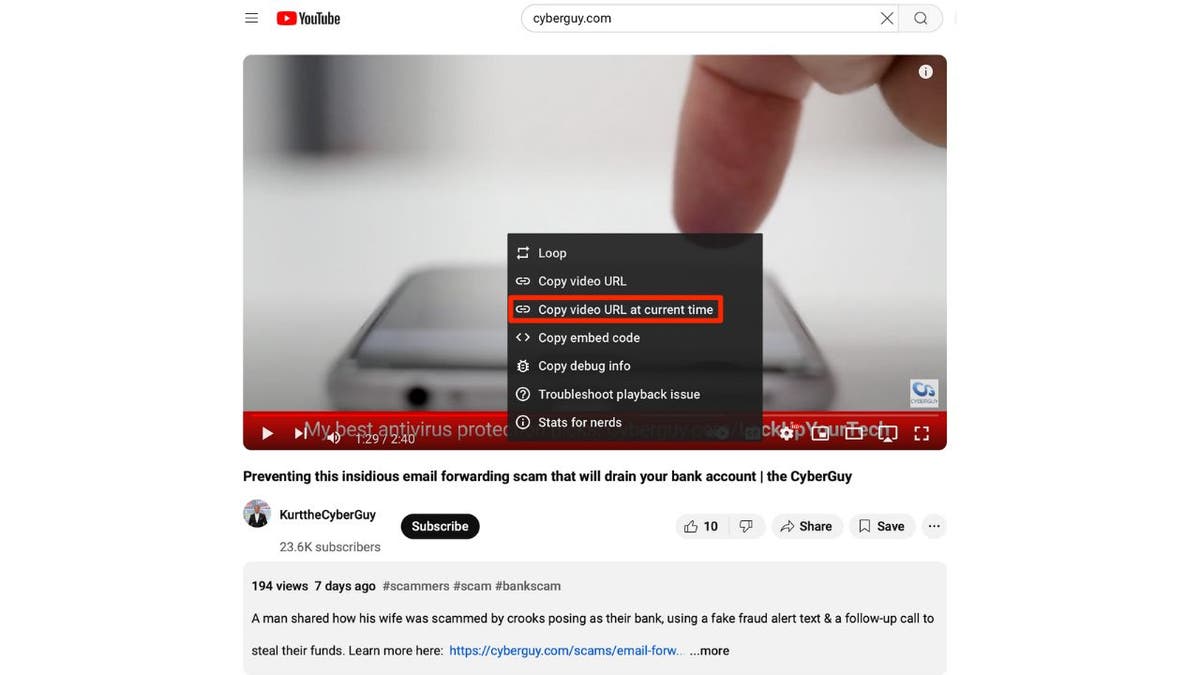1200x675 pixels.
Task: Enter fullscreen mode
Action: [920, 432]
